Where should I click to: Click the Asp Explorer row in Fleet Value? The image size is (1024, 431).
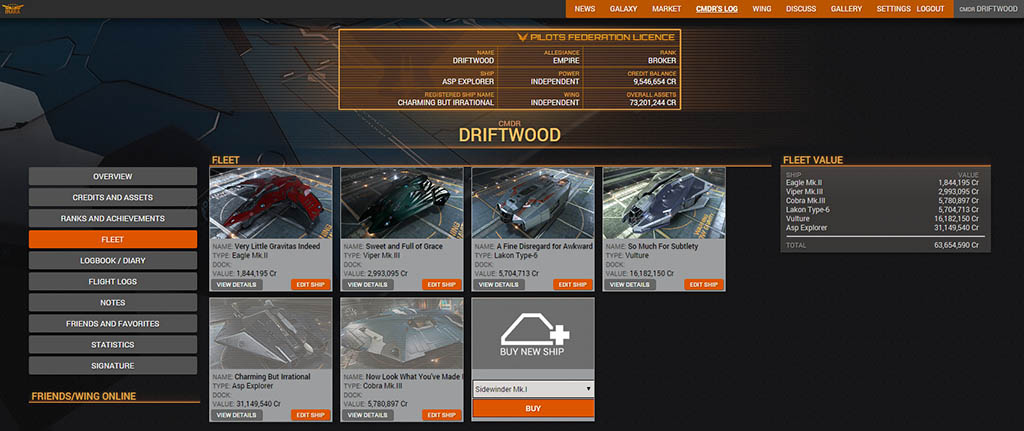(882, 228)
